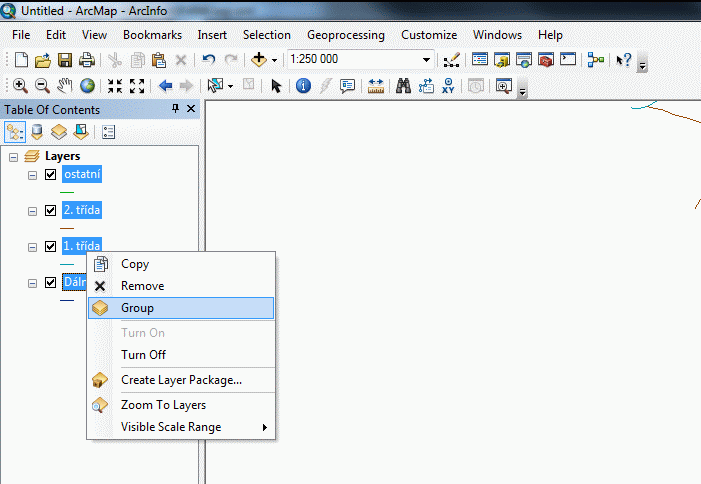Select the Measure ruler tool

(x=376, y=86)
